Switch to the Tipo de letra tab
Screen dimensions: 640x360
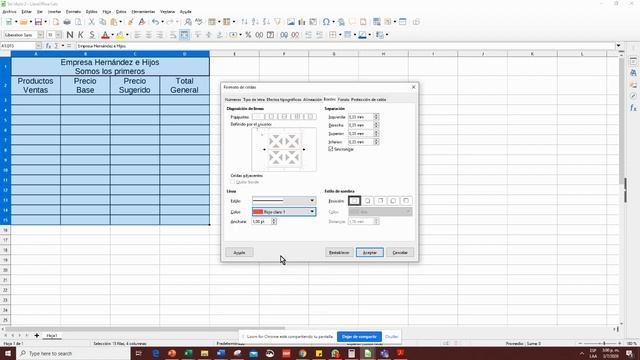[254, 100]
